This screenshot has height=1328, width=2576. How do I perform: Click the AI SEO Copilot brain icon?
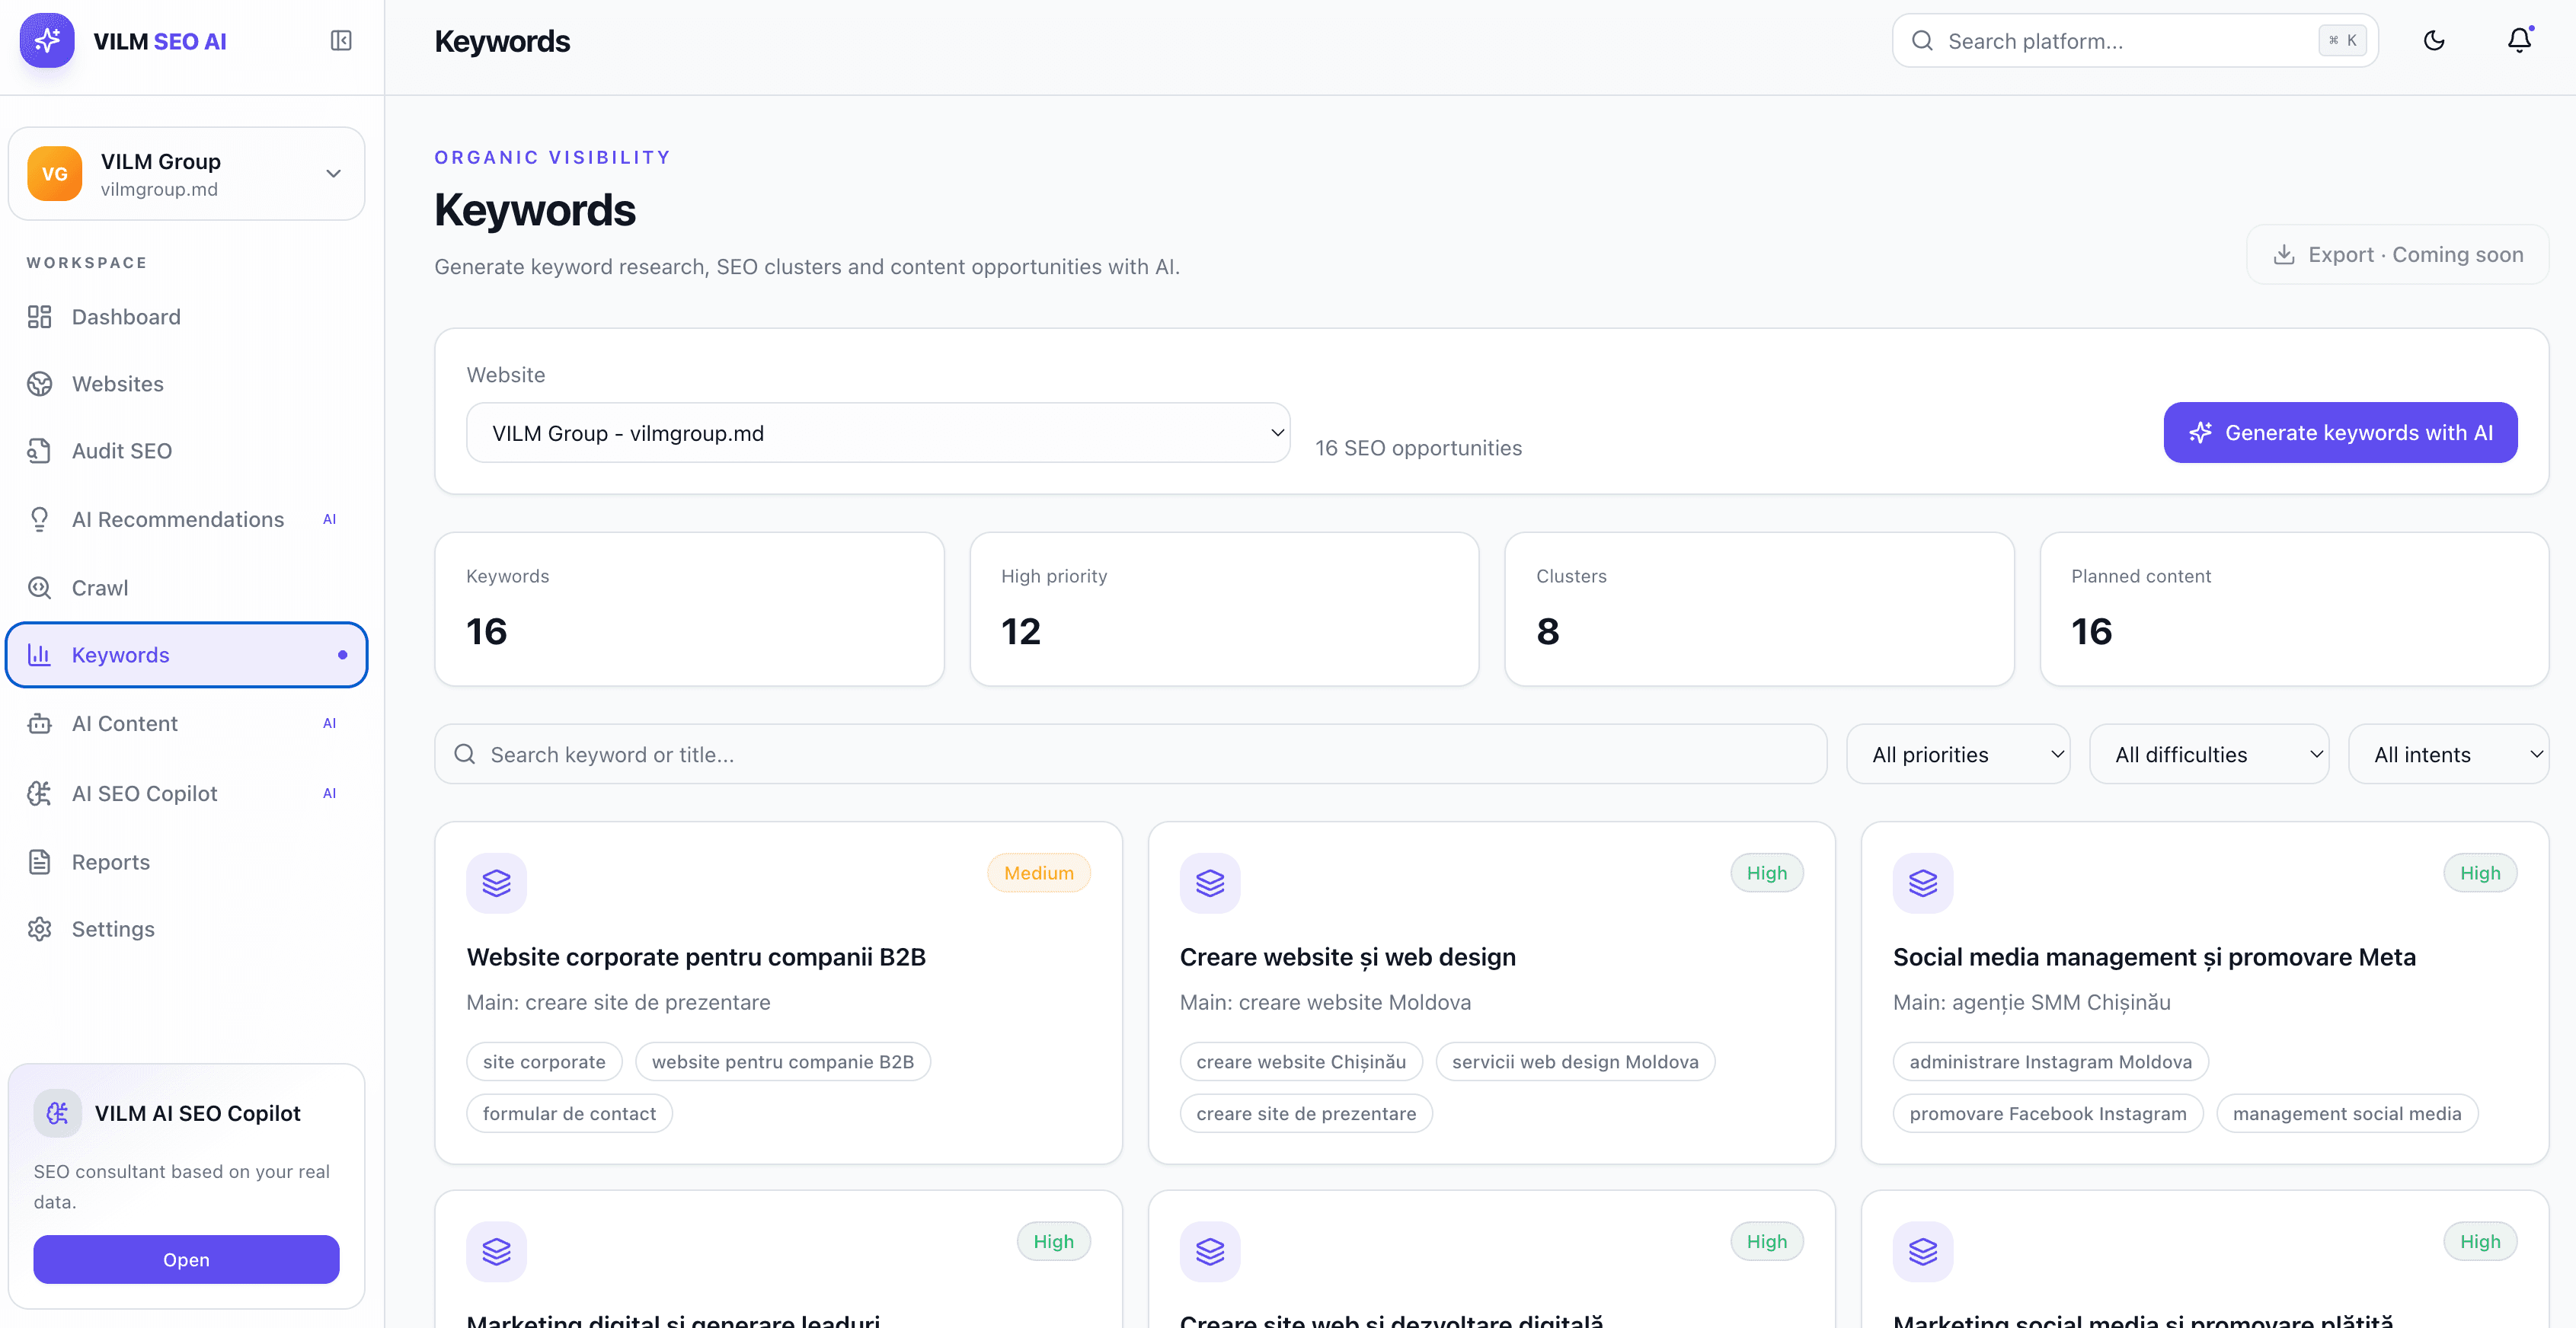point(40,793)
